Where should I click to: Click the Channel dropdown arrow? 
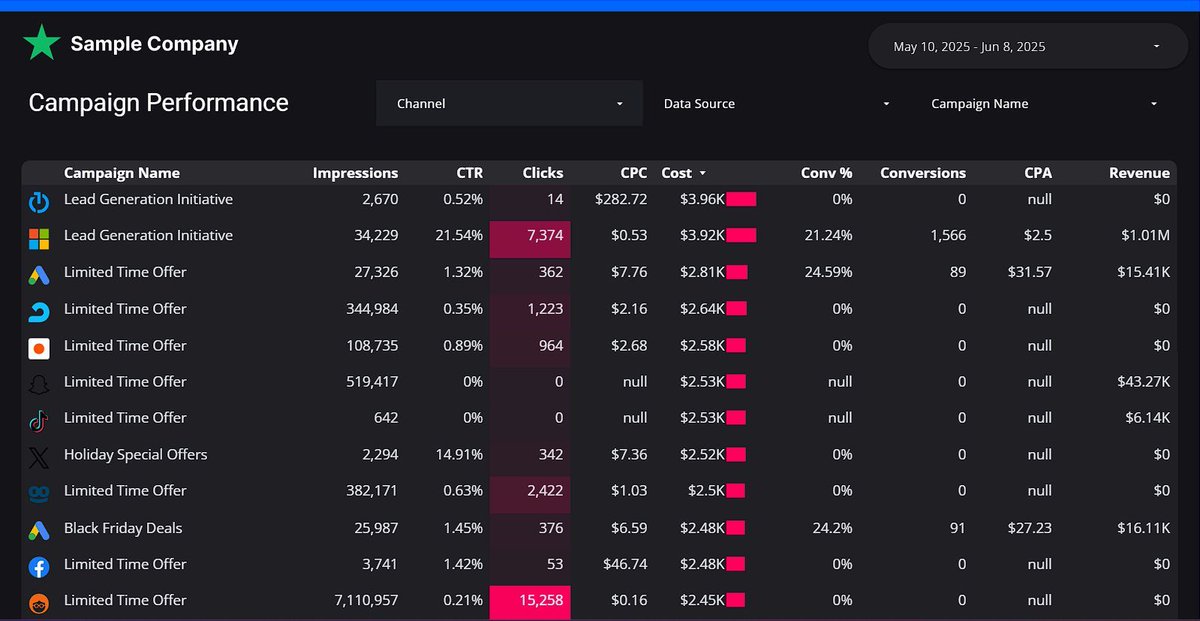(619, 104)
